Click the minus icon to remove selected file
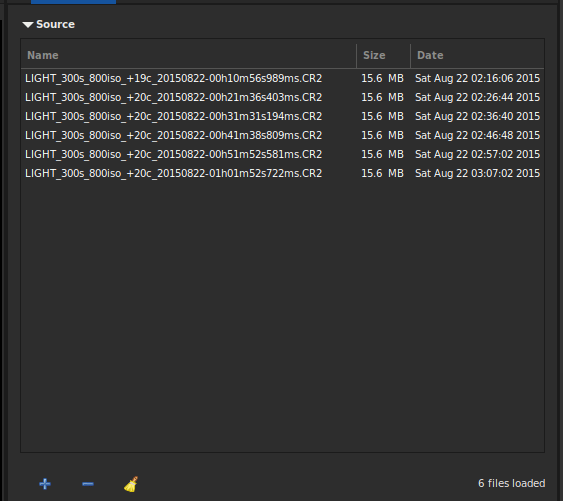The width and height of the screenshot is (563, 501). click(x=88, y=484)
